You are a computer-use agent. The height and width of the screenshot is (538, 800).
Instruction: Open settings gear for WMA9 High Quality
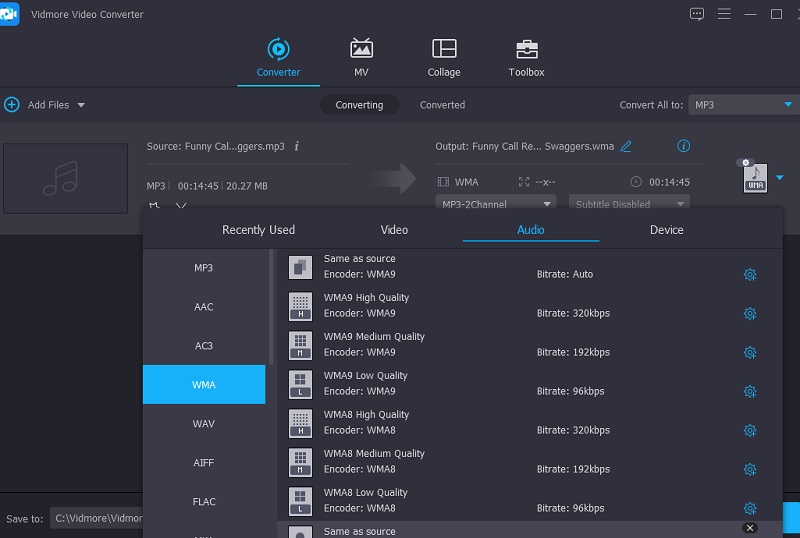(749, 314)
